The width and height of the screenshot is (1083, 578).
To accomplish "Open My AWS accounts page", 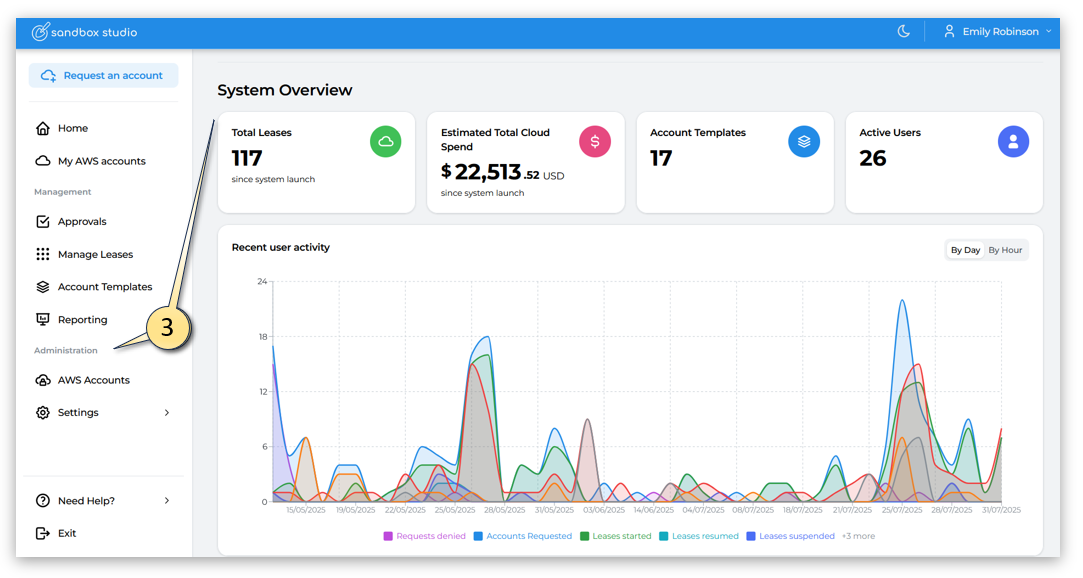I will pyautogui.click(x=101, y=161).
